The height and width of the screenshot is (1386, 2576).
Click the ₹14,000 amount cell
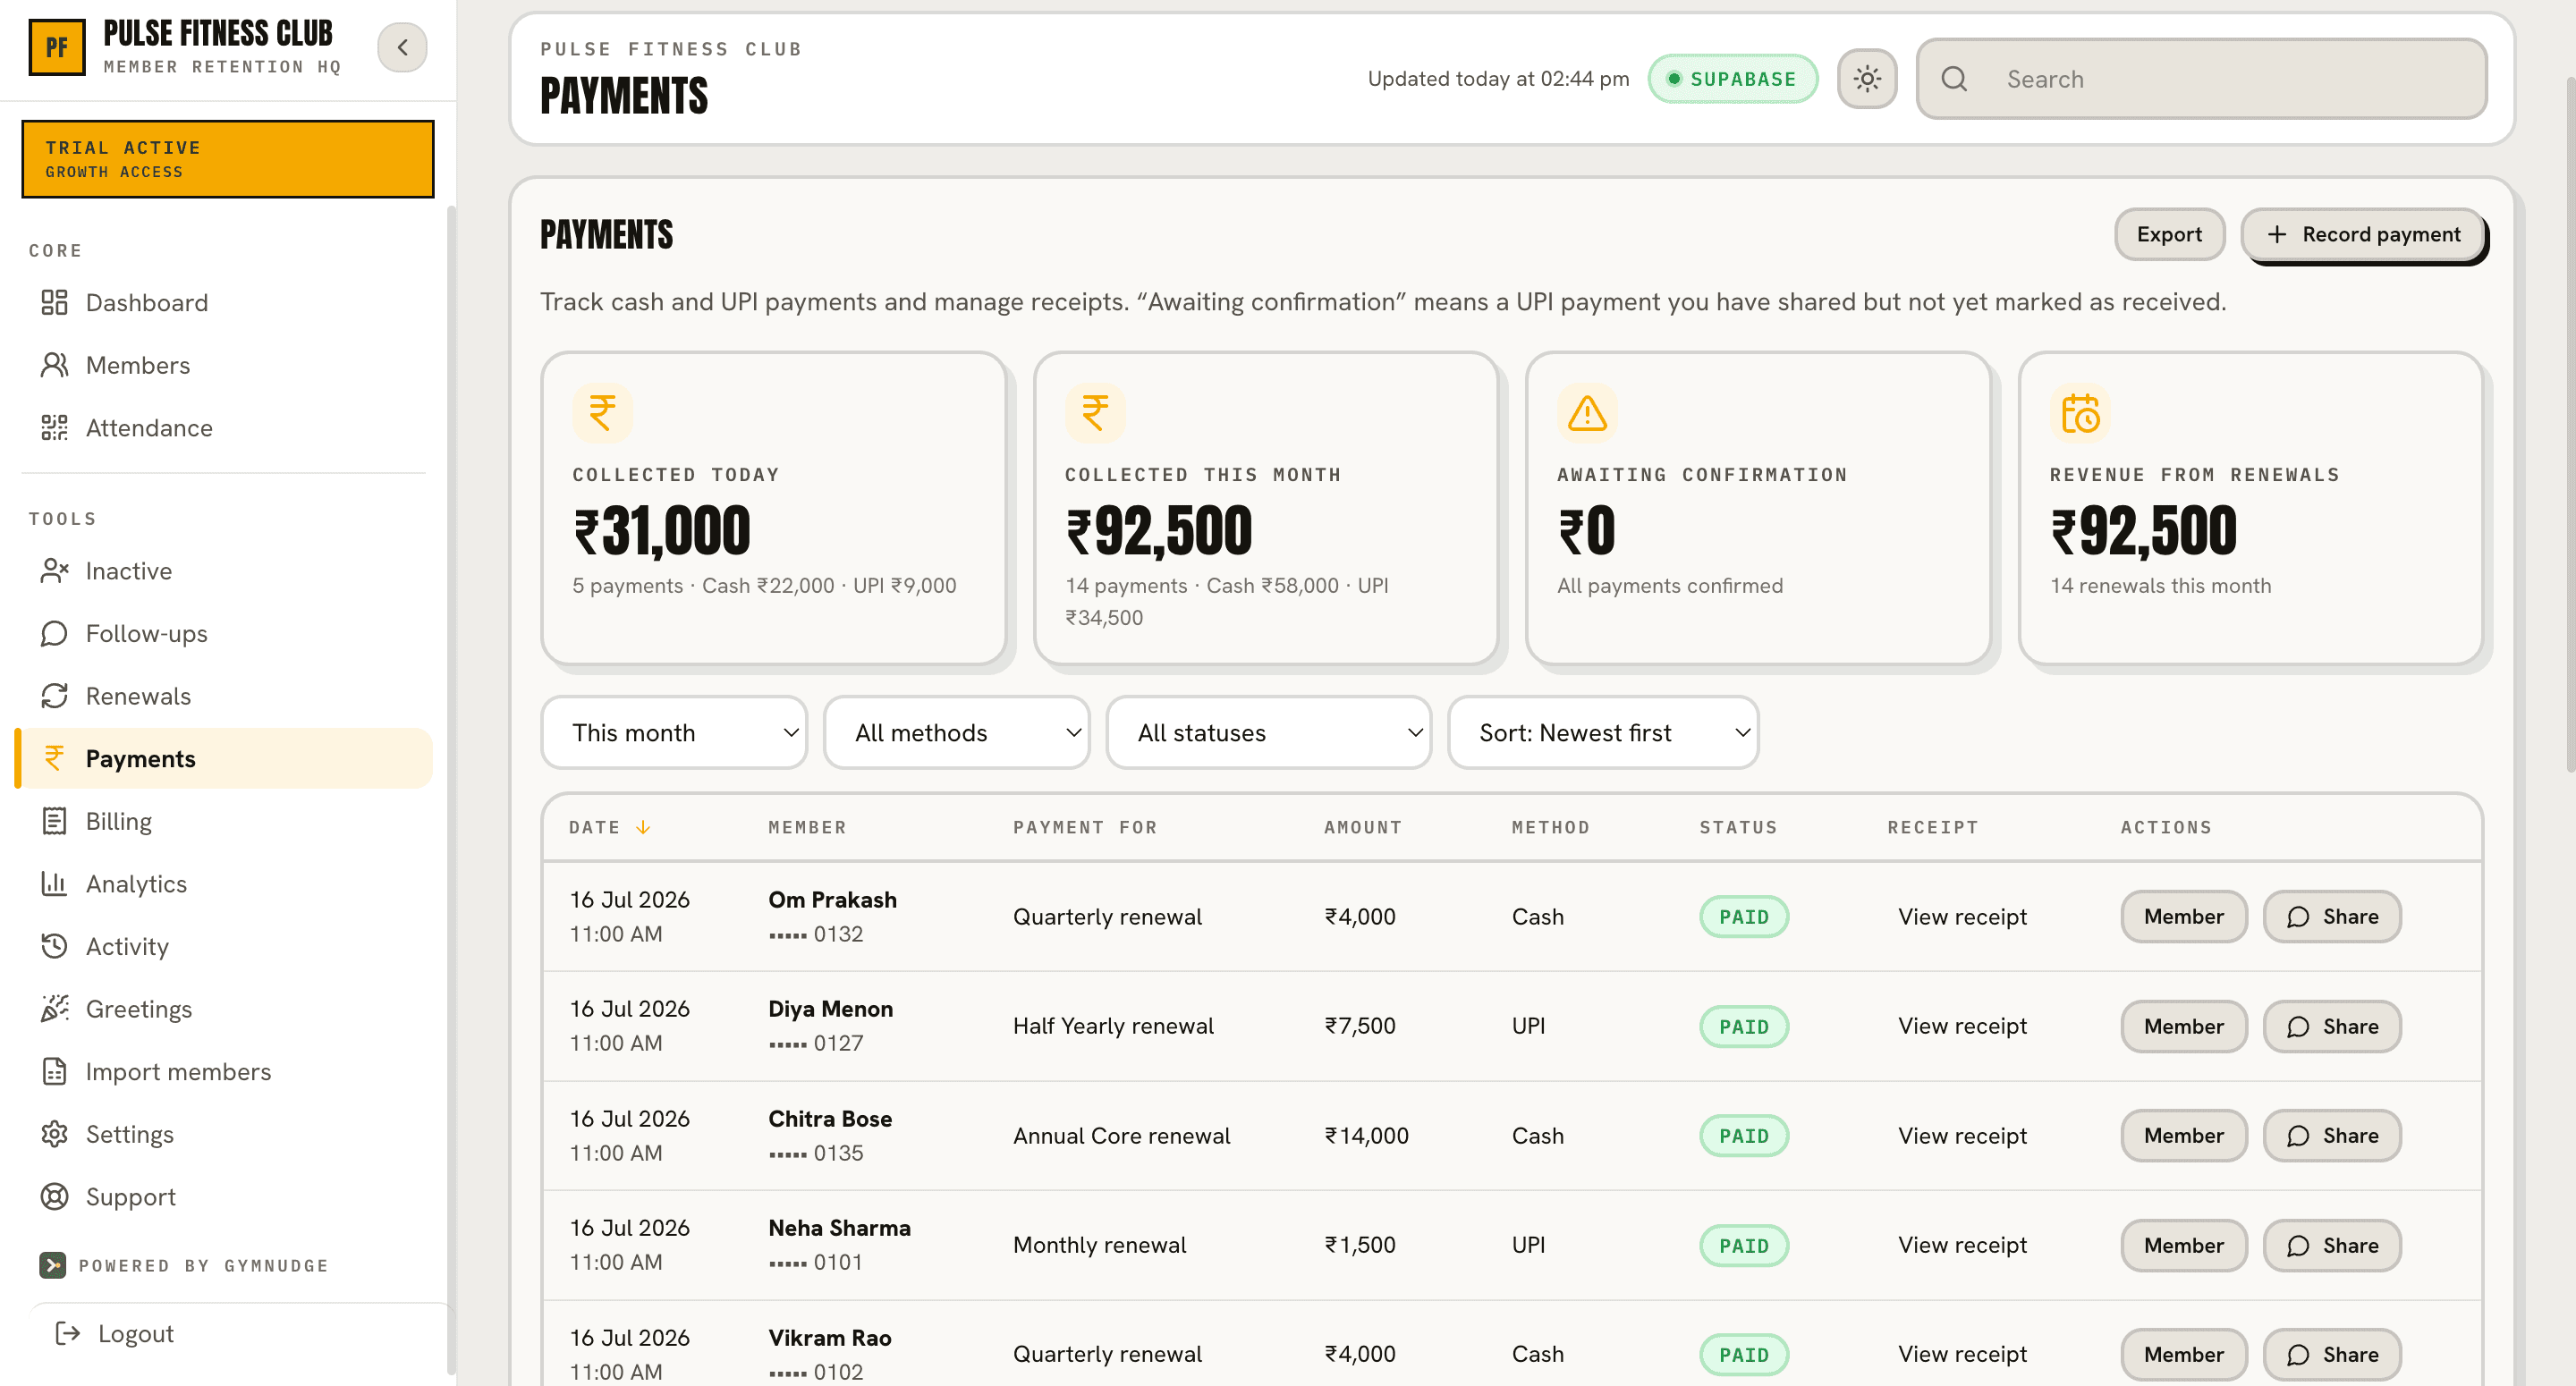tap(1366, 1136)
